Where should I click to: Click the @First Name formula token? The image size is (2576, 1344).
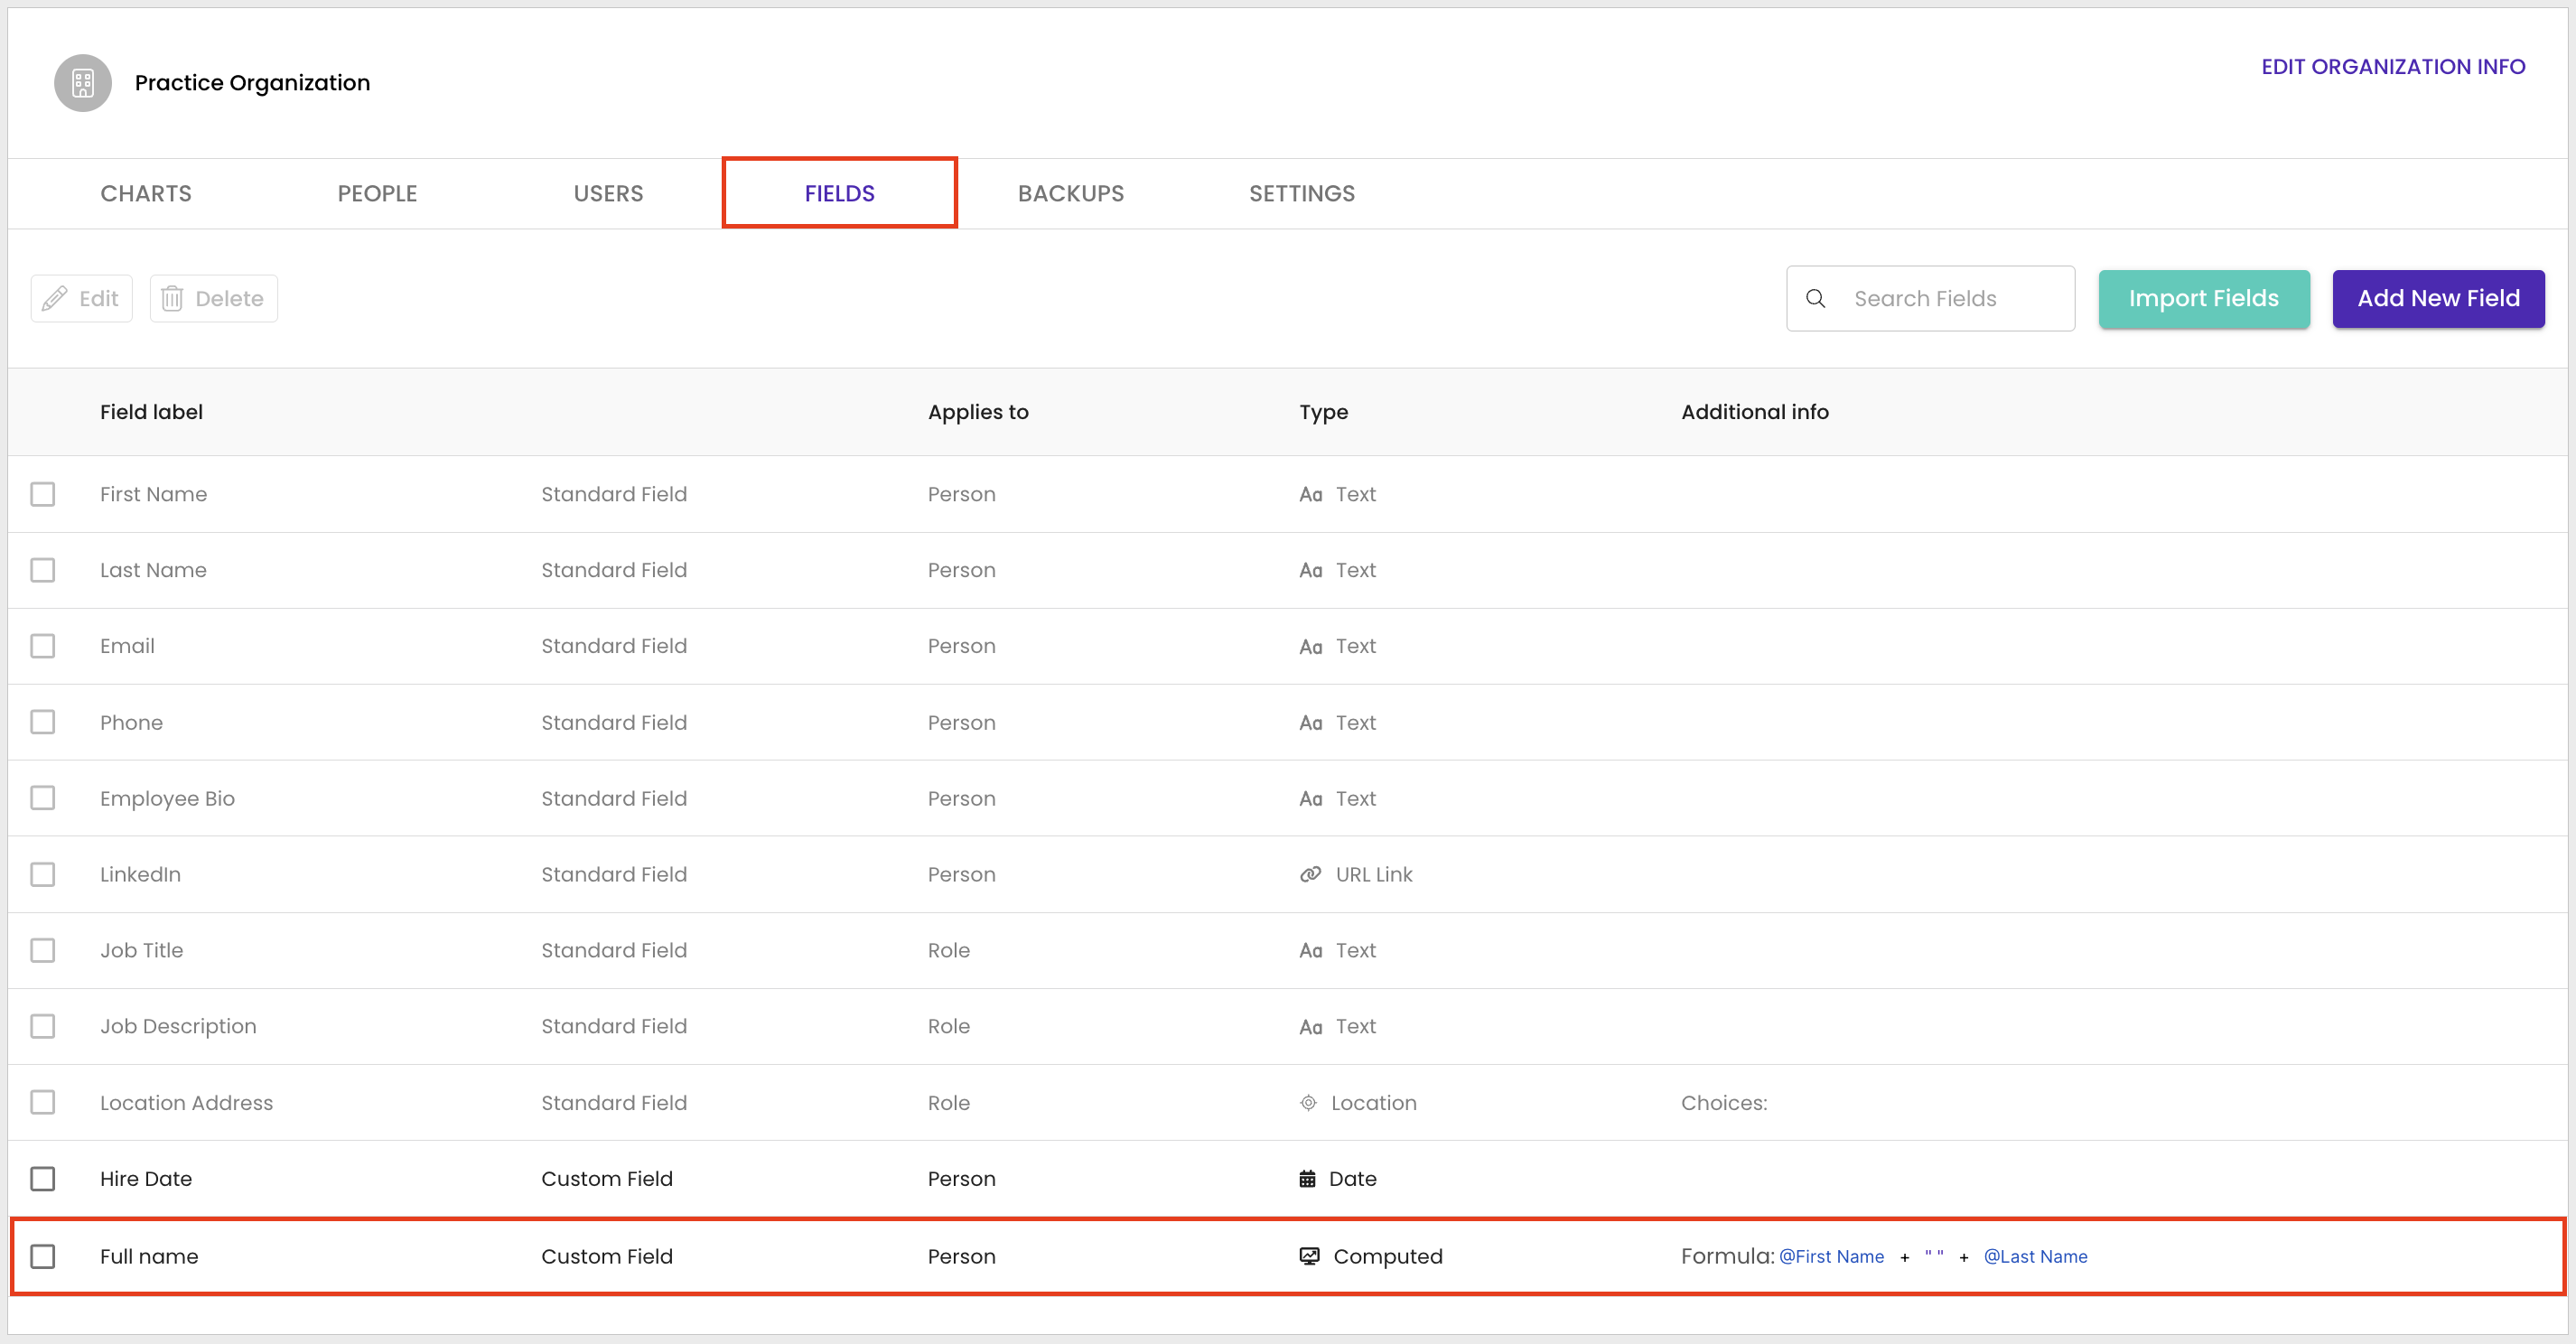1831,1257
